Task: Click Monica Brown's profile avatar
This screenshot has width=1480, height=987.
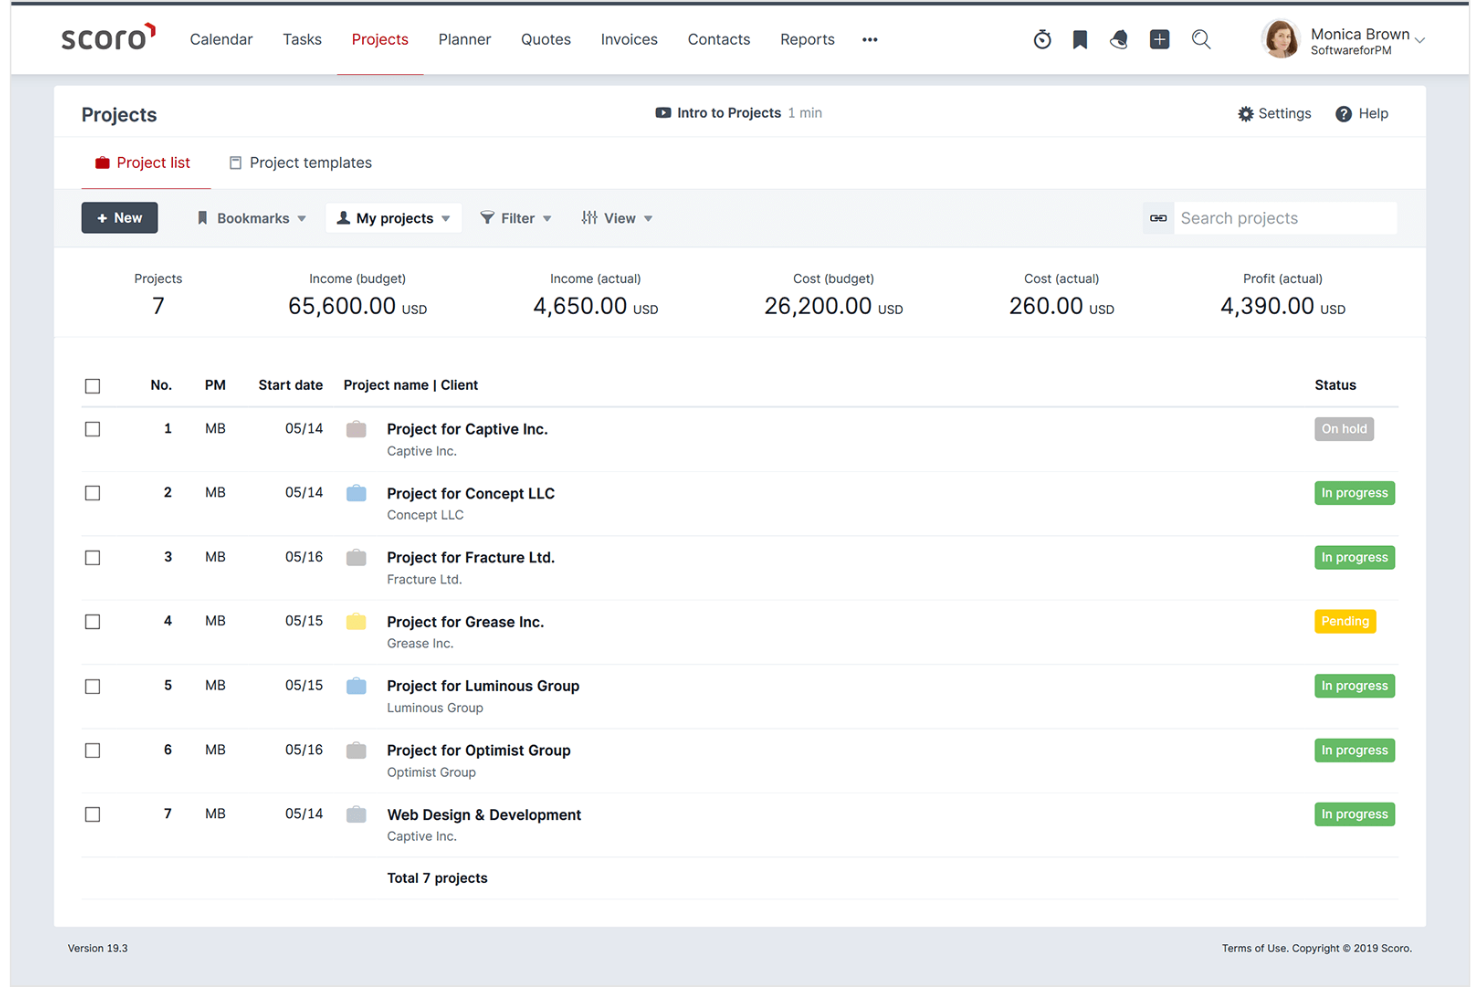Action: pyautogui.click(x=1280, y=39)
